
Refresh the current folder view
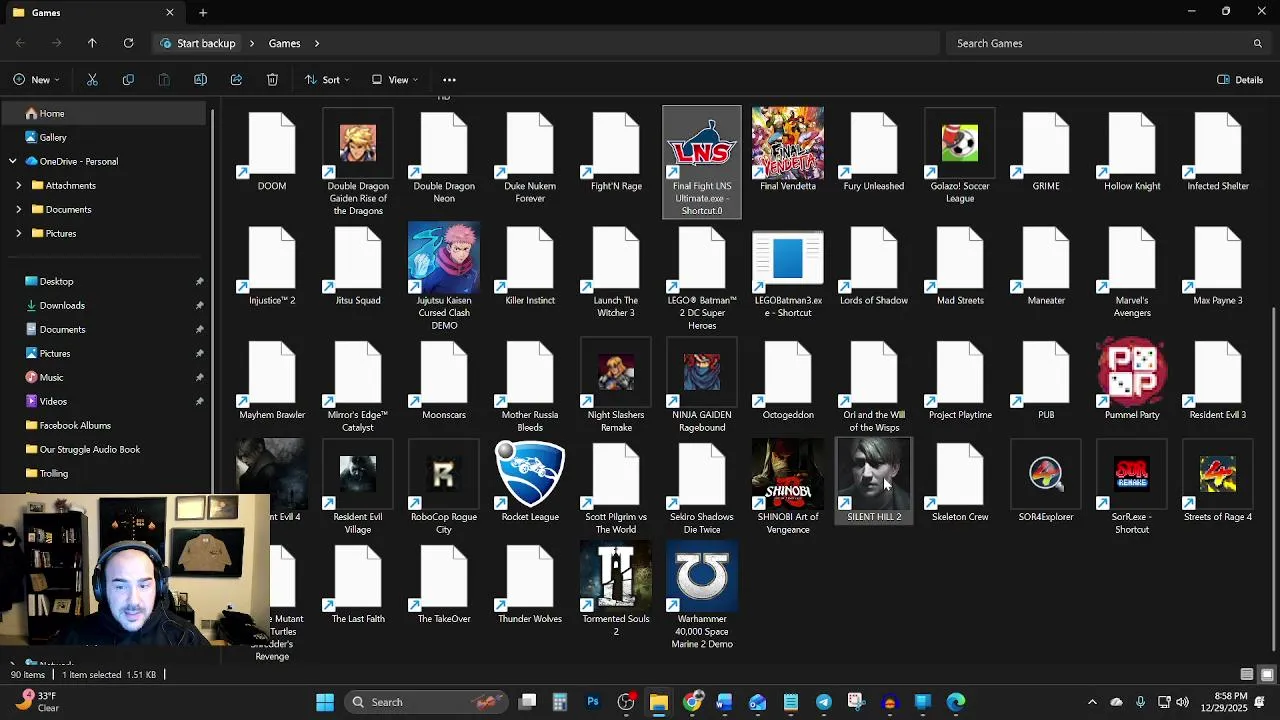[x=128, y=43]
